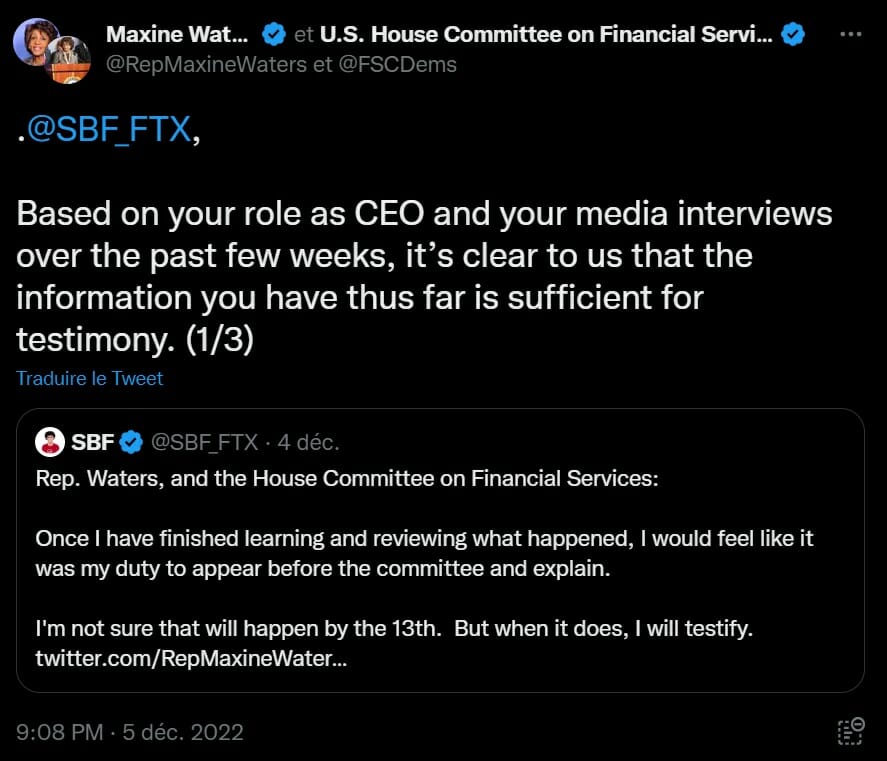This screenshot has height=761, width=887.
Task: Click the verified badge next to U.S. House Committee
Action: (794, 34)
